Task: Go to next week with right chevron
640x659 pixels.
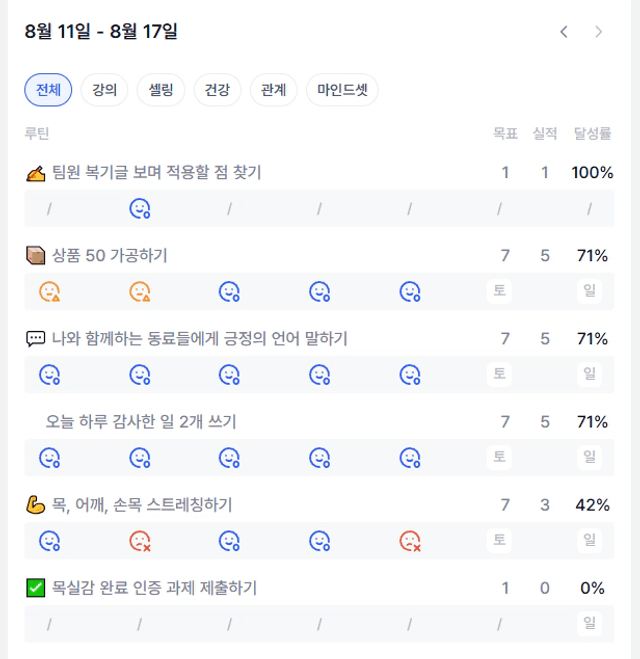Action: (x=598, y=32)
